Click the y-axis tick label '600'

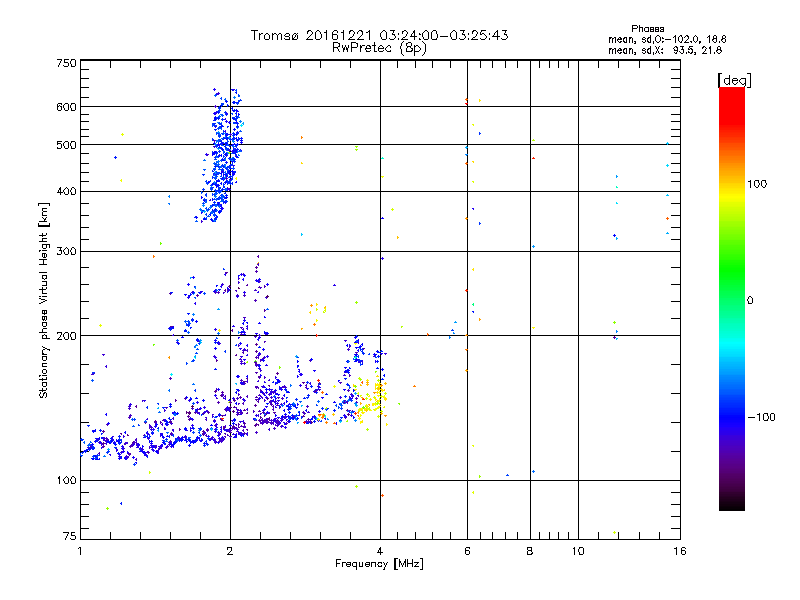click(66, 107)
